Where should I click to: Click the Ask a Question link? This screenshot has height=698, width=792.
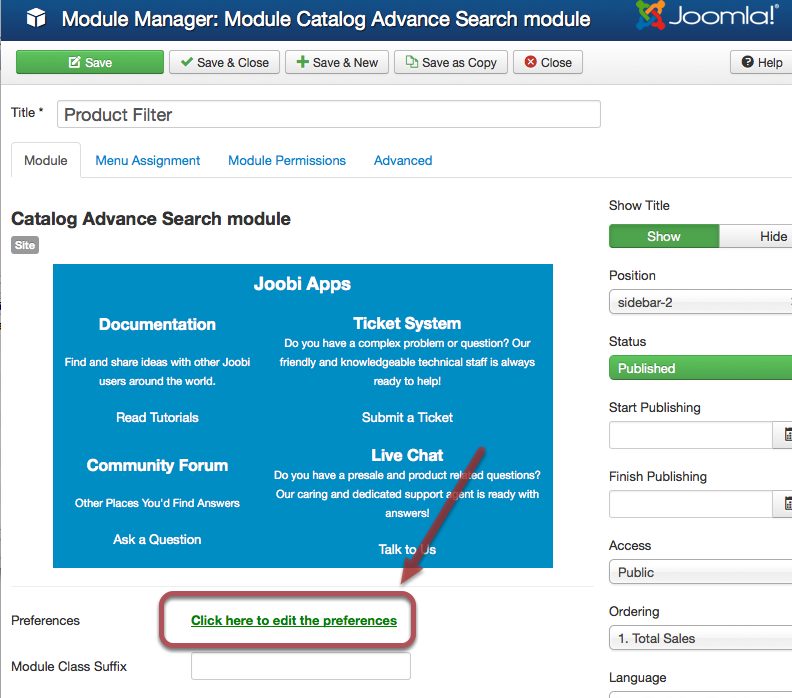tap(157, 539)
